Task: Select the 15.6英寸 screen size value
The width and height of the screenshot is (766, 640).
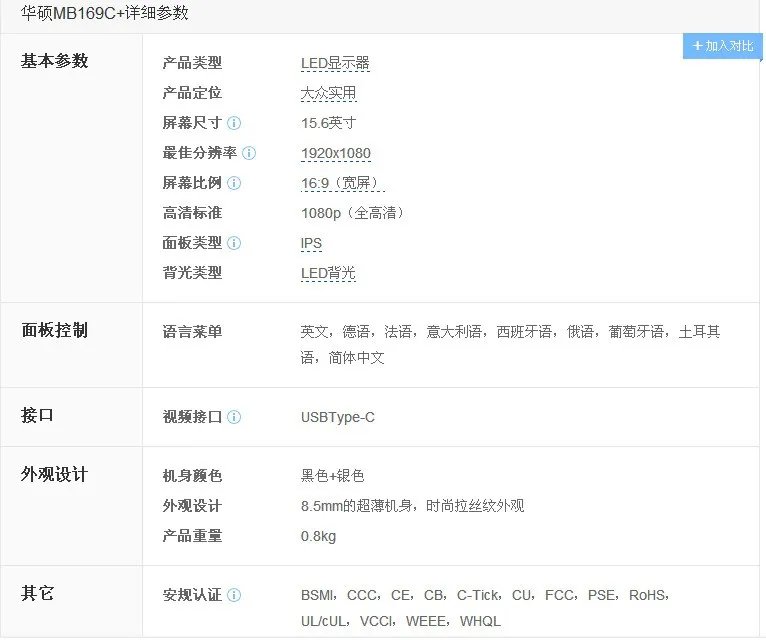Action: tap(328, 123)
